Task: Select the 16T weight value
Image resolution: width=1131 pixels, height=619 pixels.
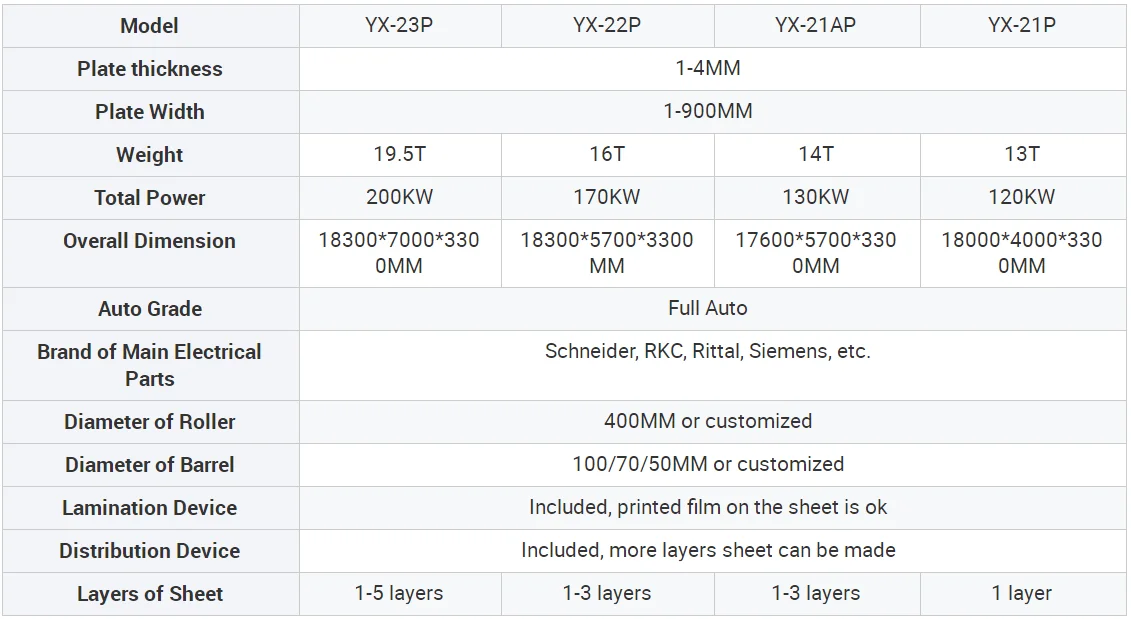Action: pyautogui.click(x=607, y=154)
